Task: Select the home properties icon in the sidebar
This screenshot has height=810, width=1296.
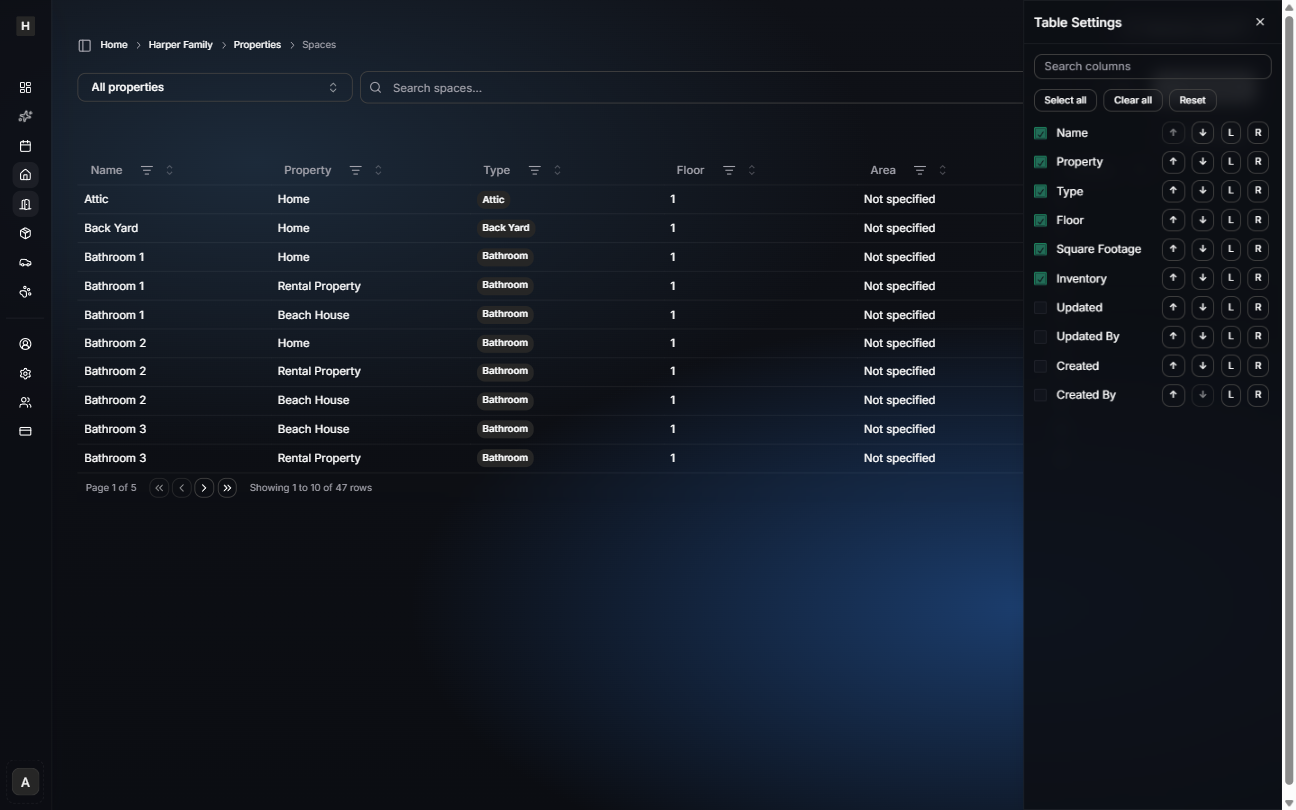Action: (25, 174)
